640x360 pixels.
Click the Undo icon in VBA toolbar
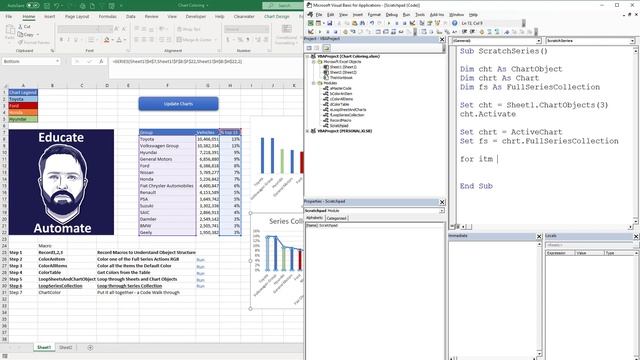click(372, 23)
